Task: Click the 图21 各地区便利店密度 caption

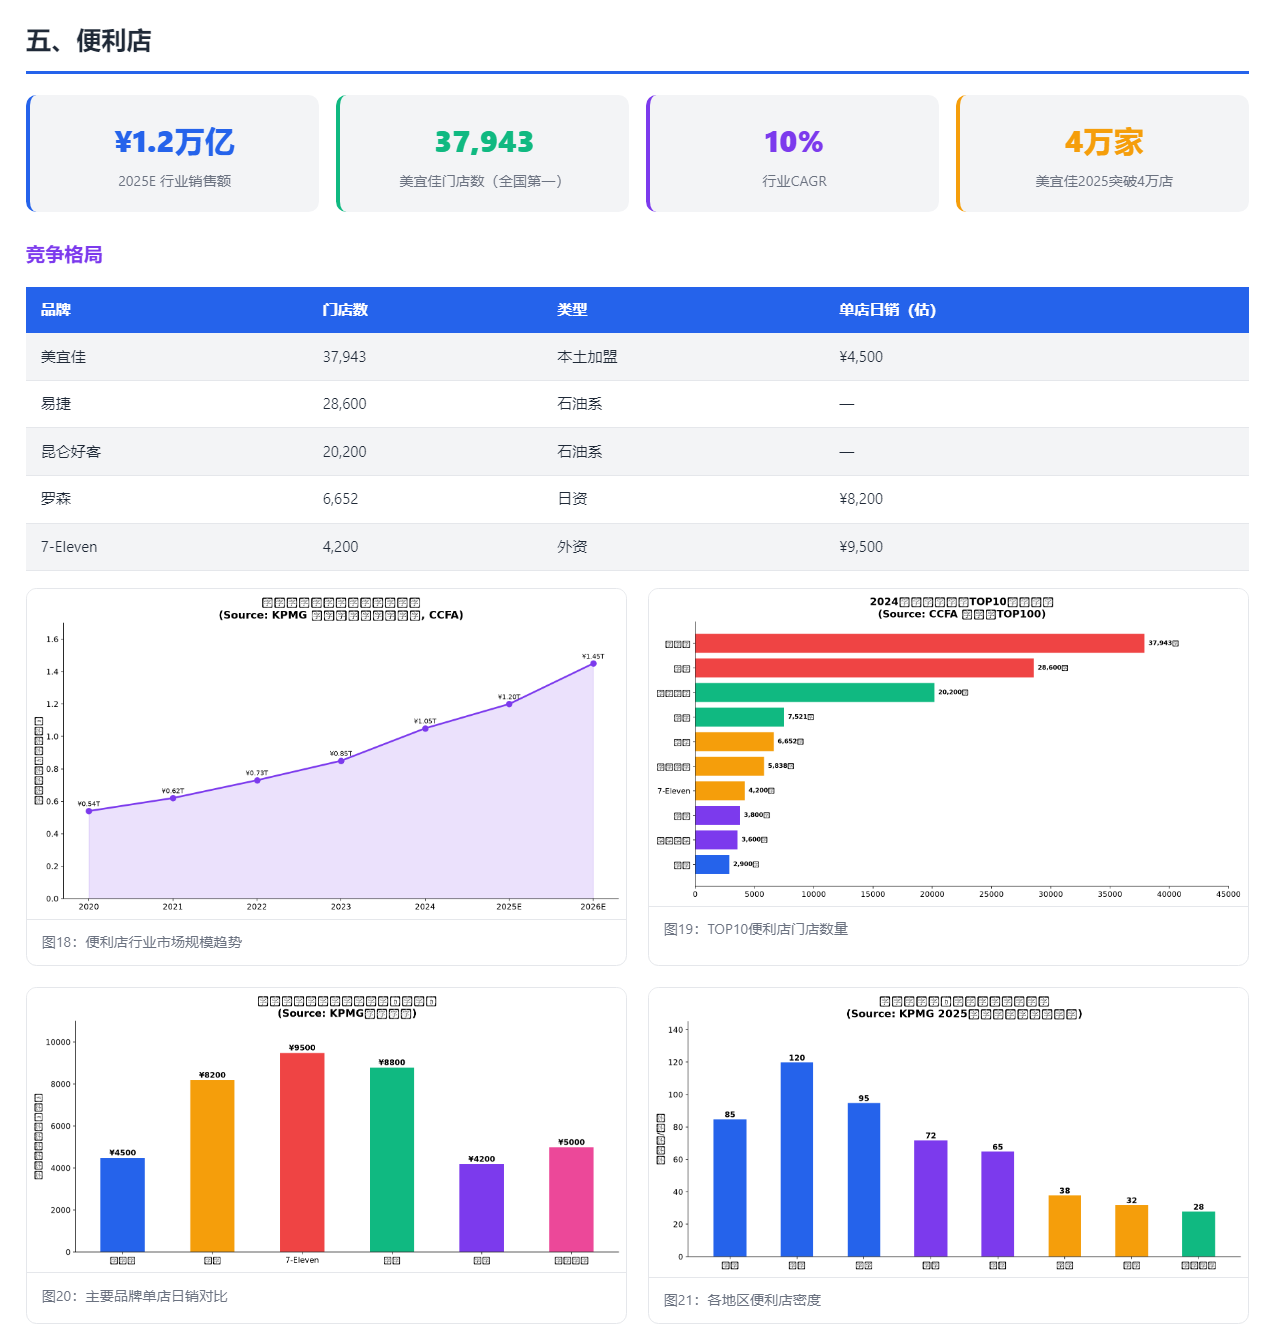Action: tap(742, 1300)
